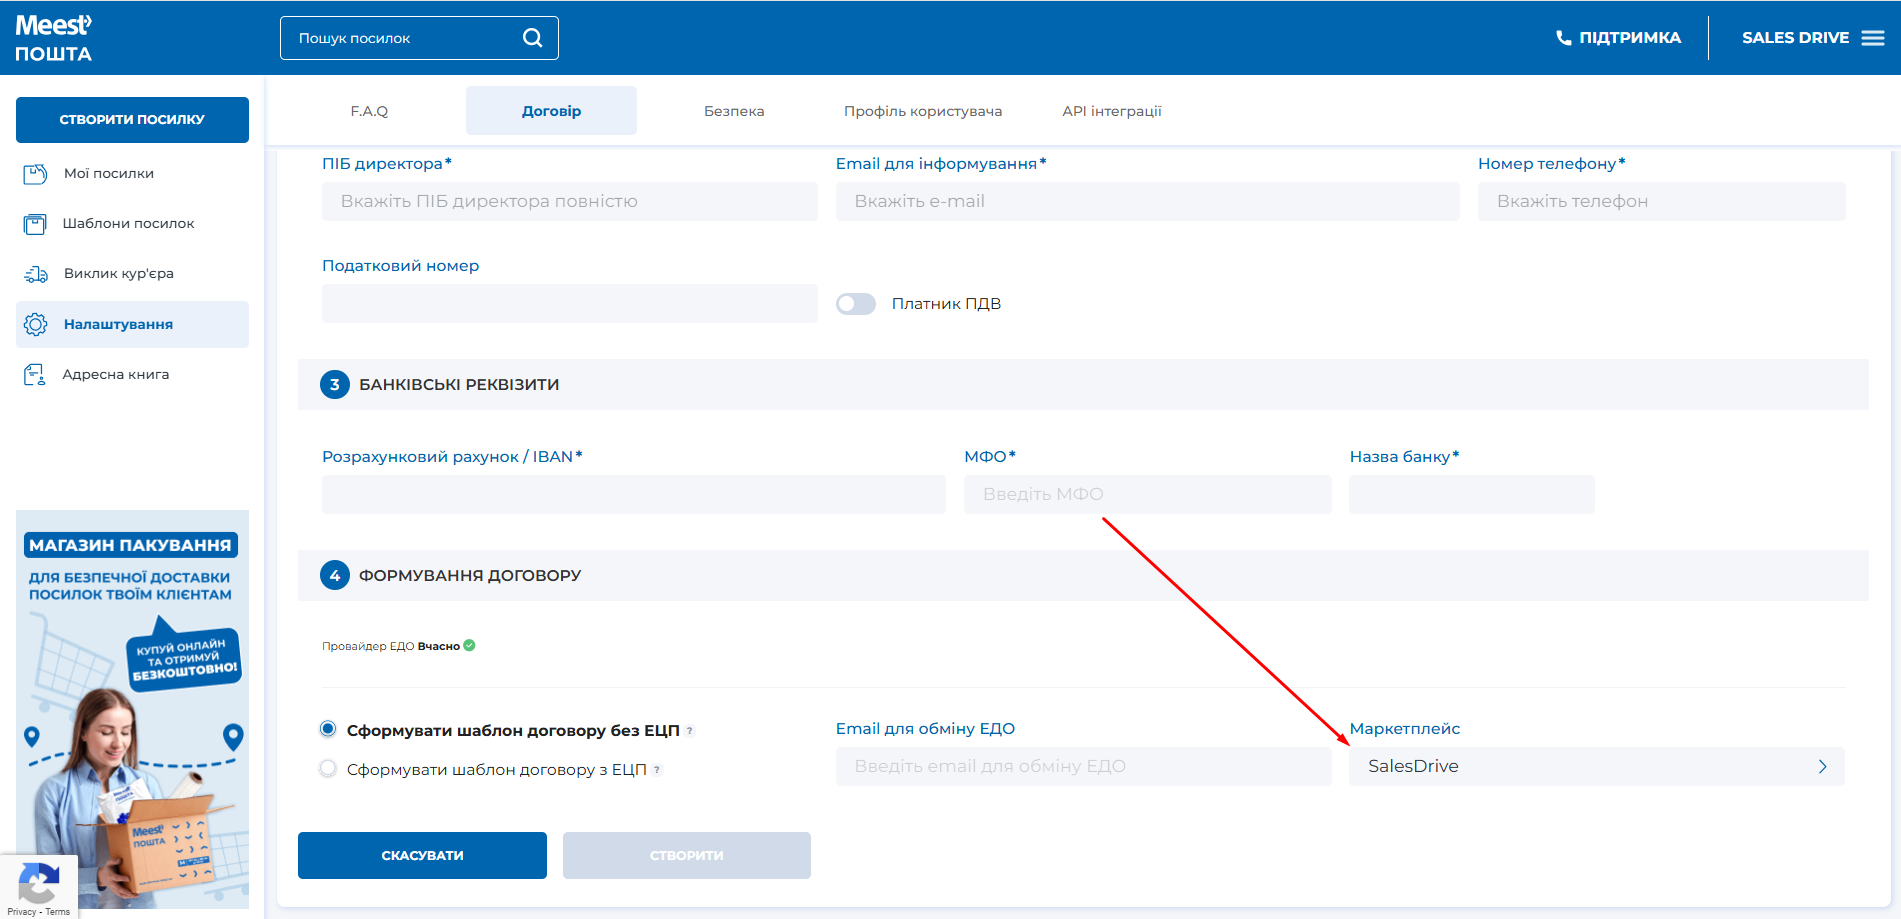Click the СТВОРИТИ ПОСИЛКУ button

tap(132, 120)
